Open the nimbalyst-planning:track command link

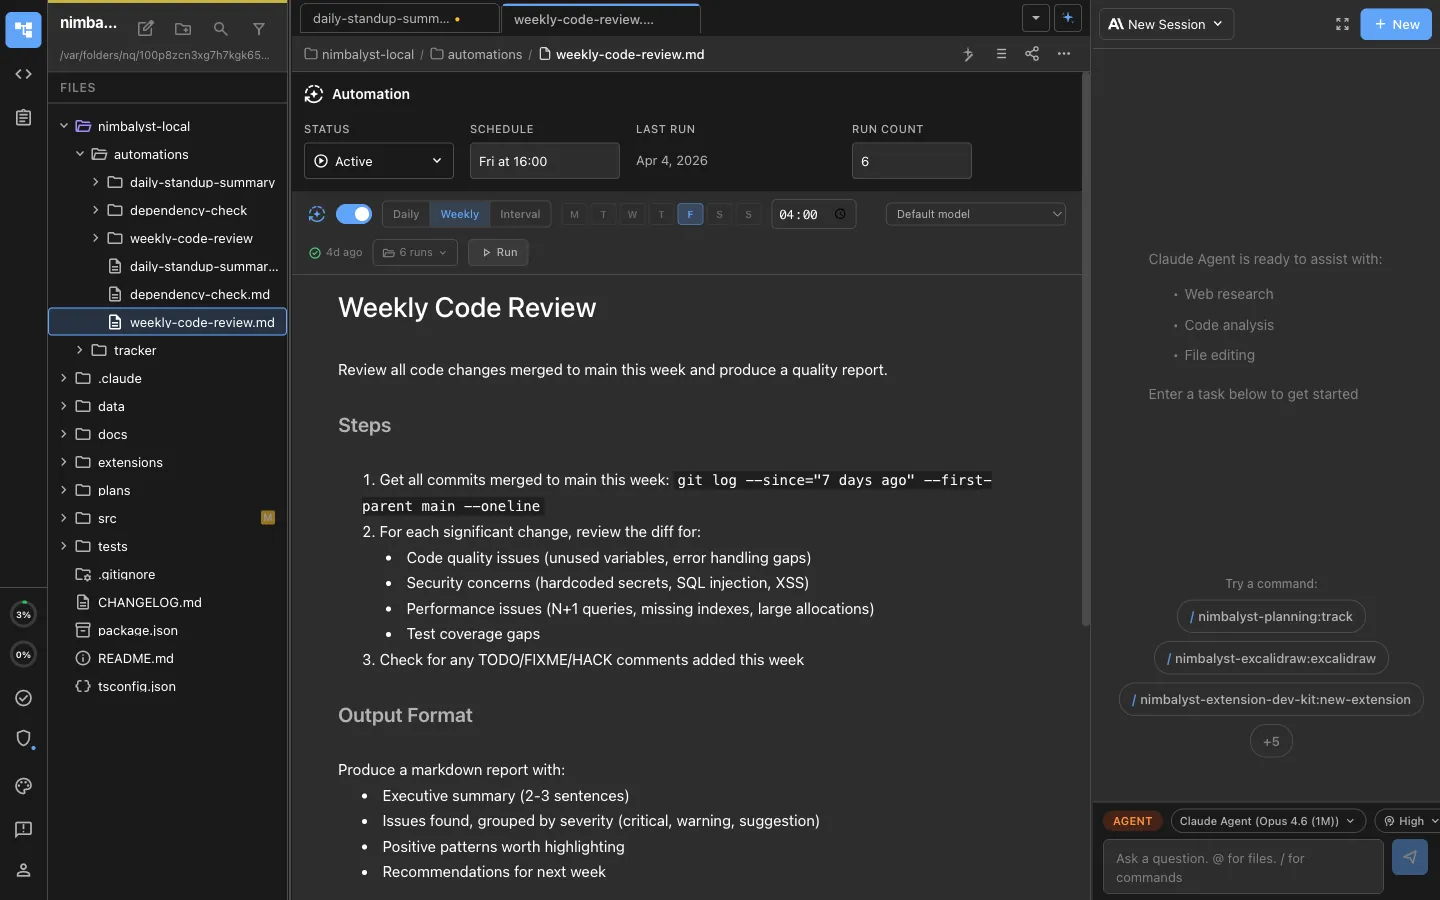coord(1271,617)
